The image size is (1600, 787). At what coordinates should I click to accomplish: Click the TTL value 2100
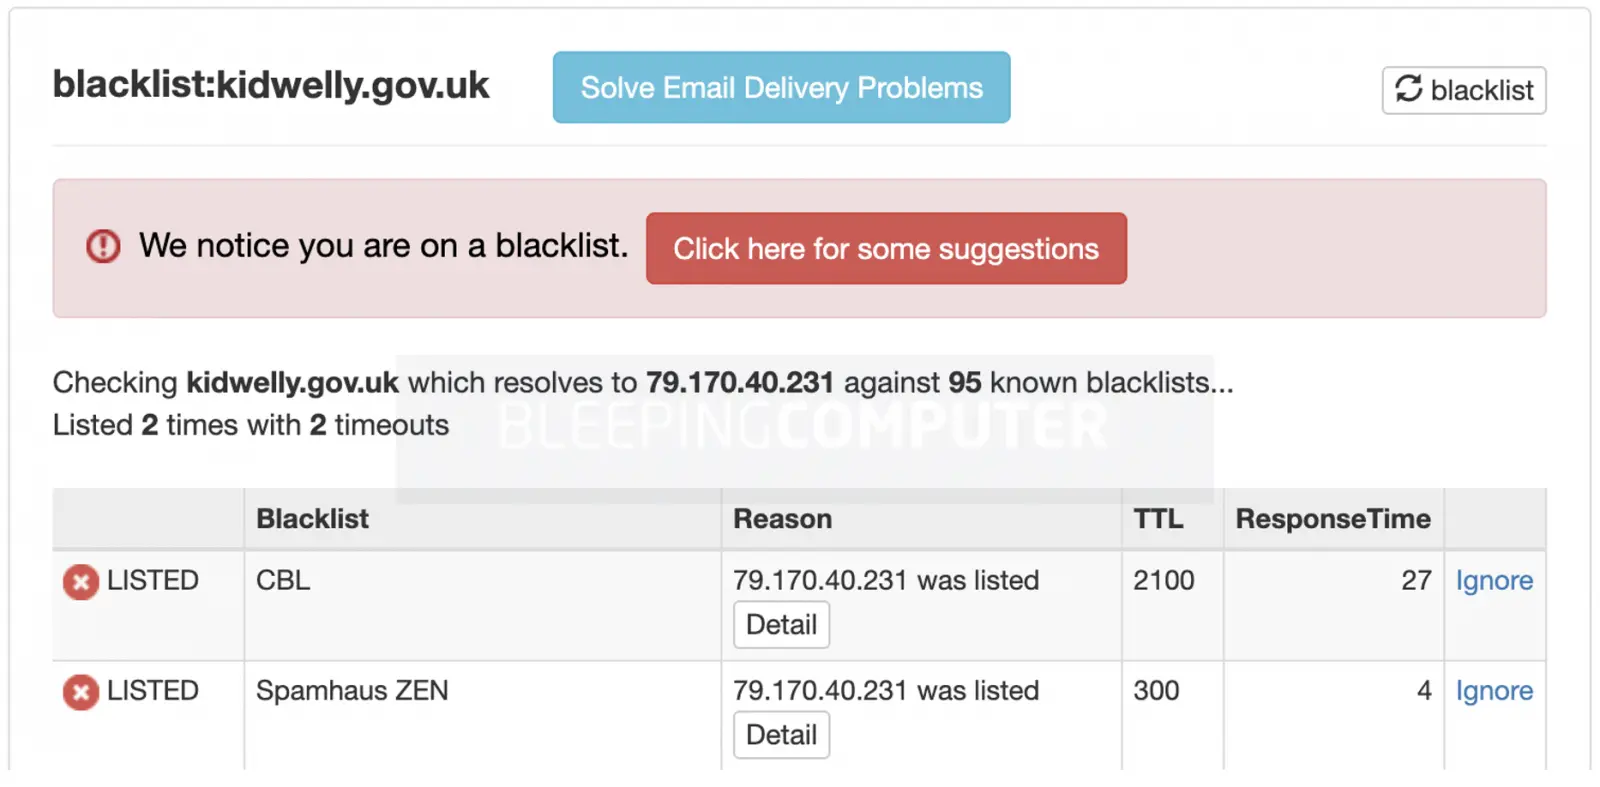click(1164, 580)
